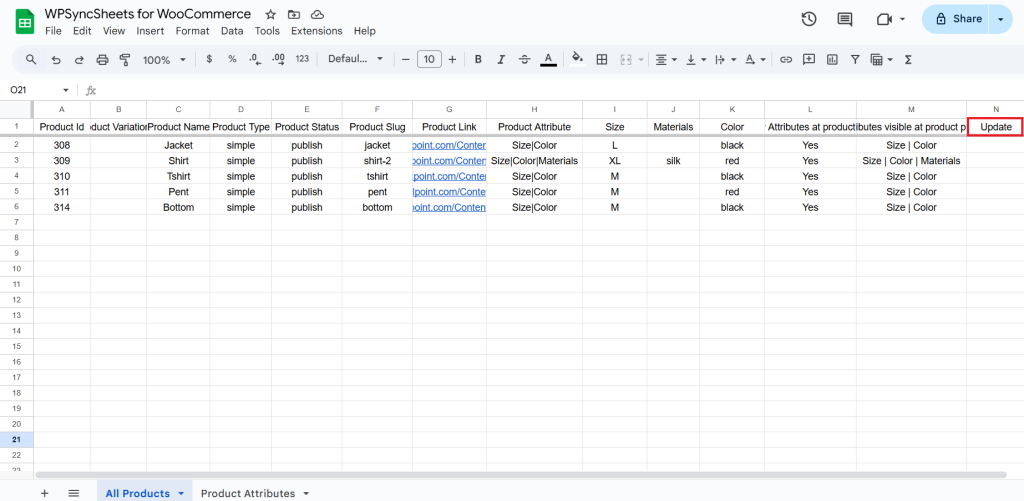Viewport: 1024px width, 501px height.
Task: Click the formula bar
Action: click(x=558, y=90)
